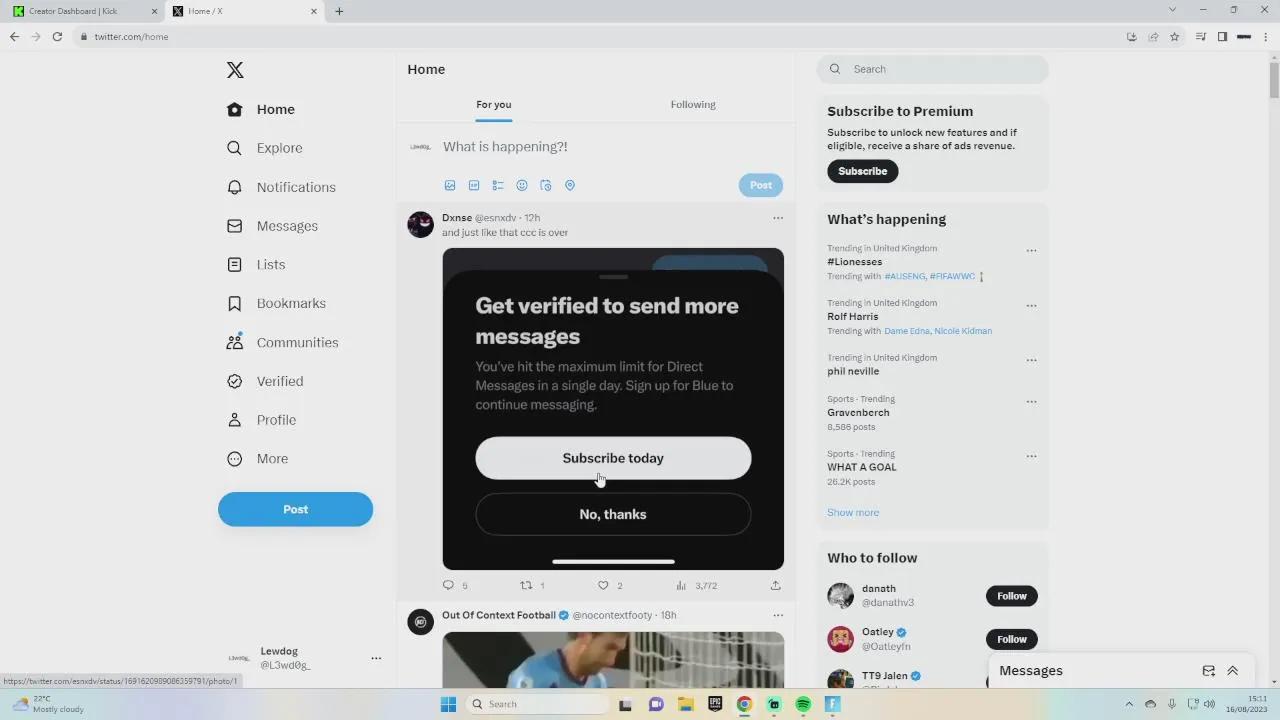Click the X logo in the sidebar
Screen dimensions: 1280x720
click(235, 70)
